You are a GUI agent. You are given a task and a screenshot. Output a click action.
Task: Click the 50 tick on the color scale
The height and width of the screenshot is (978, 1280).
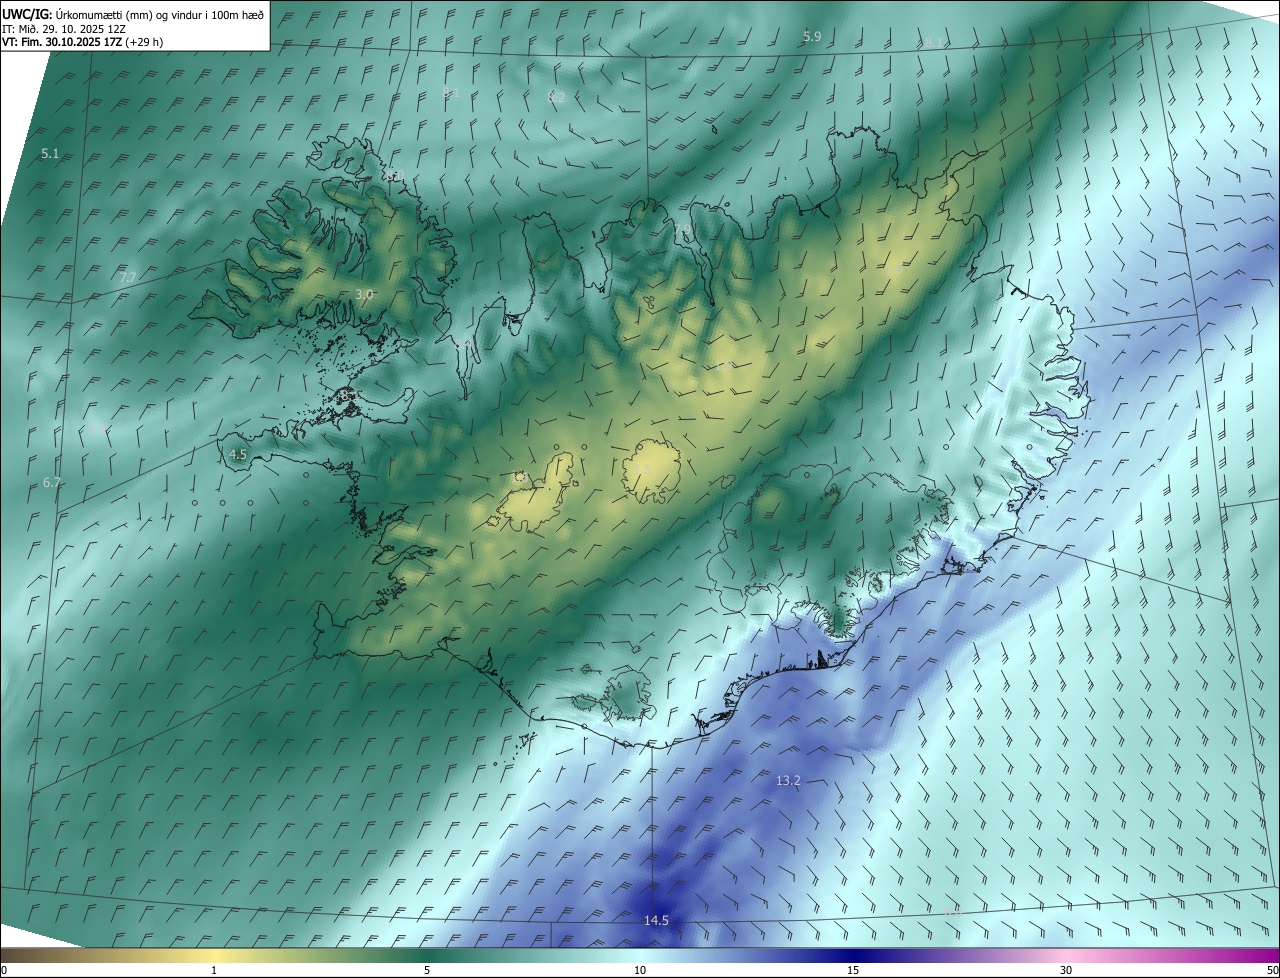point(1272,970)
